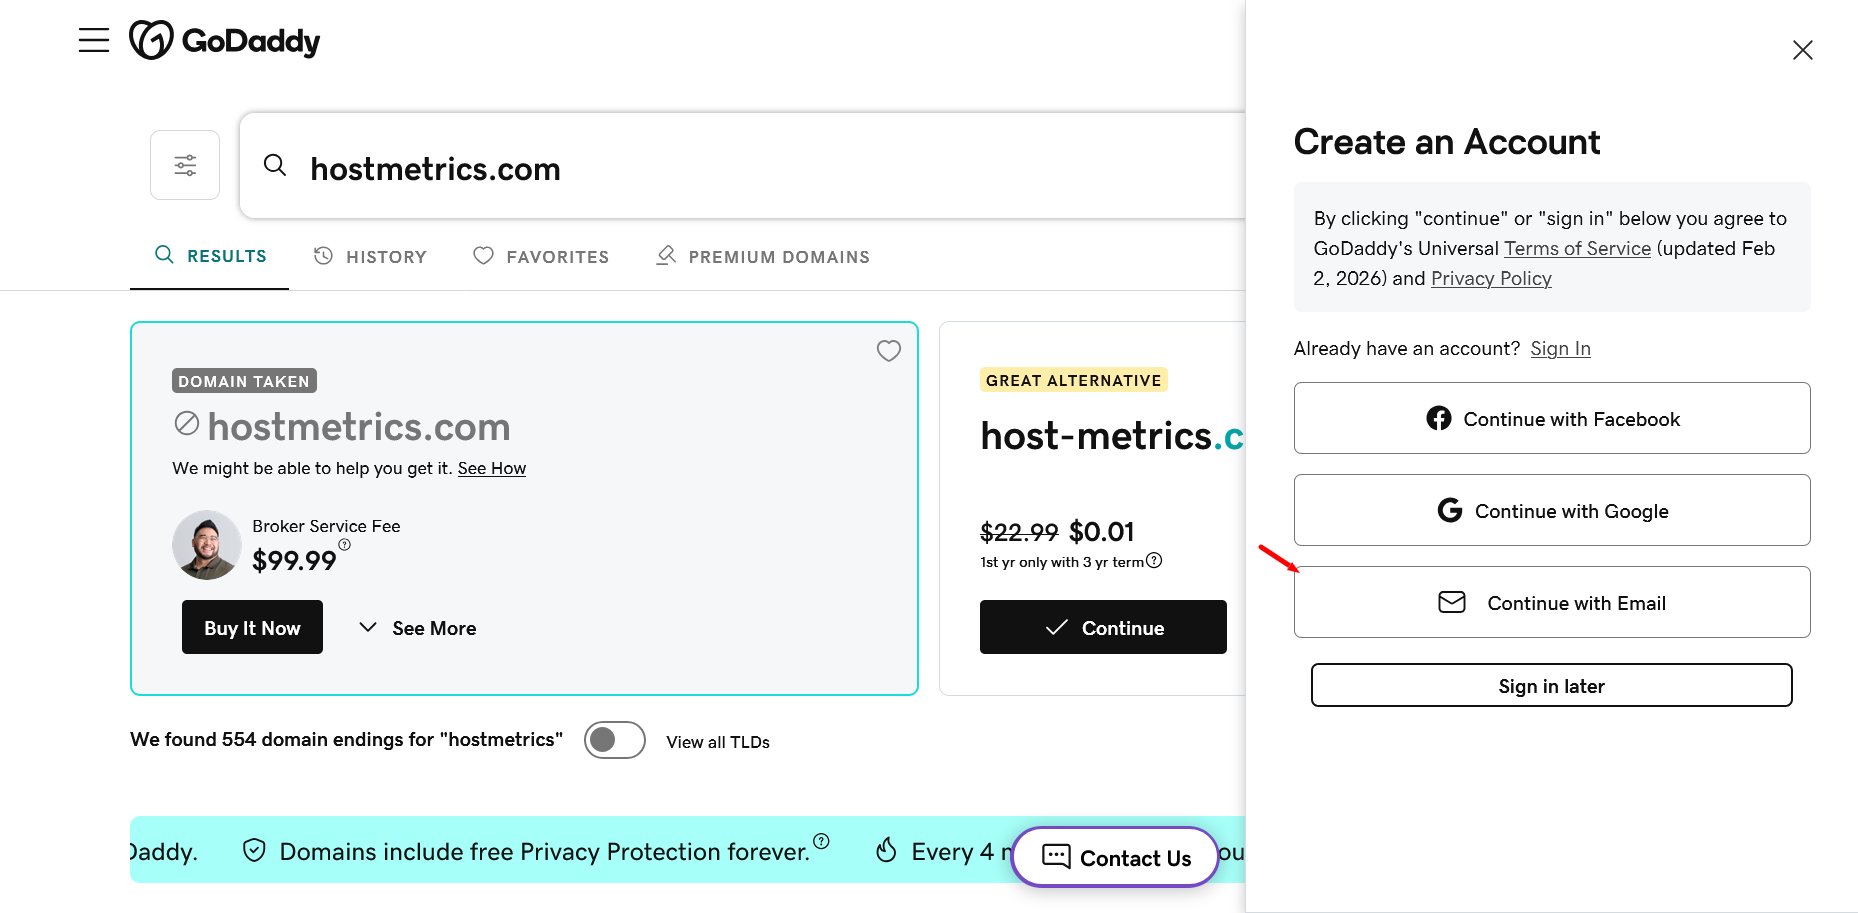Click the $0.01 sale price
This screenshot has height=913, width=1858.
coord(1102,531)
